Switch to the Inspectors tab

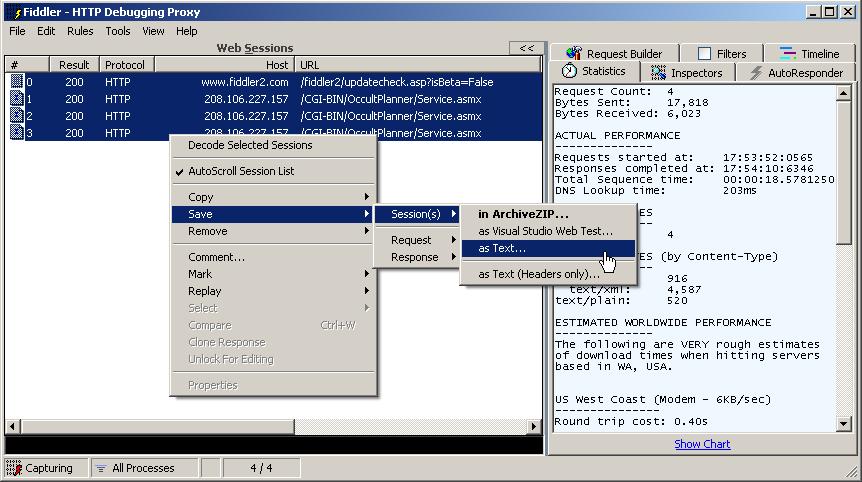(687, 73)
